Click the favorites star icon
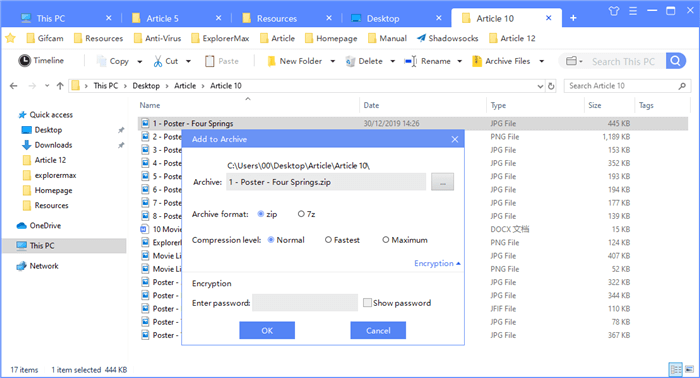Viewport: 700px width, 378px height. (x=10, y=38)
